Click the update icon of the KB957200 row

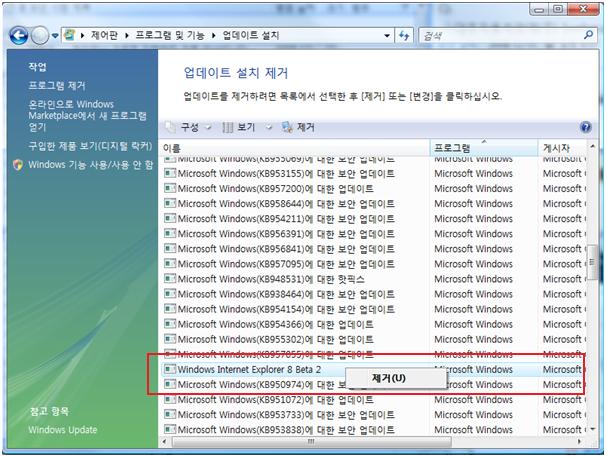coord(170,188)
